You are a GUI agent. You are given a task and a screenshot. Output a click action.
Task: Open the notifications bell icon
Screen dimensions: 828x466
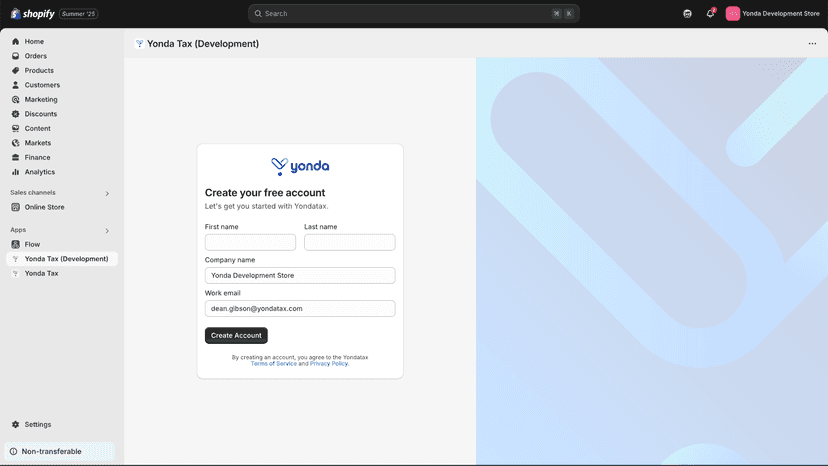pos(710,14)
